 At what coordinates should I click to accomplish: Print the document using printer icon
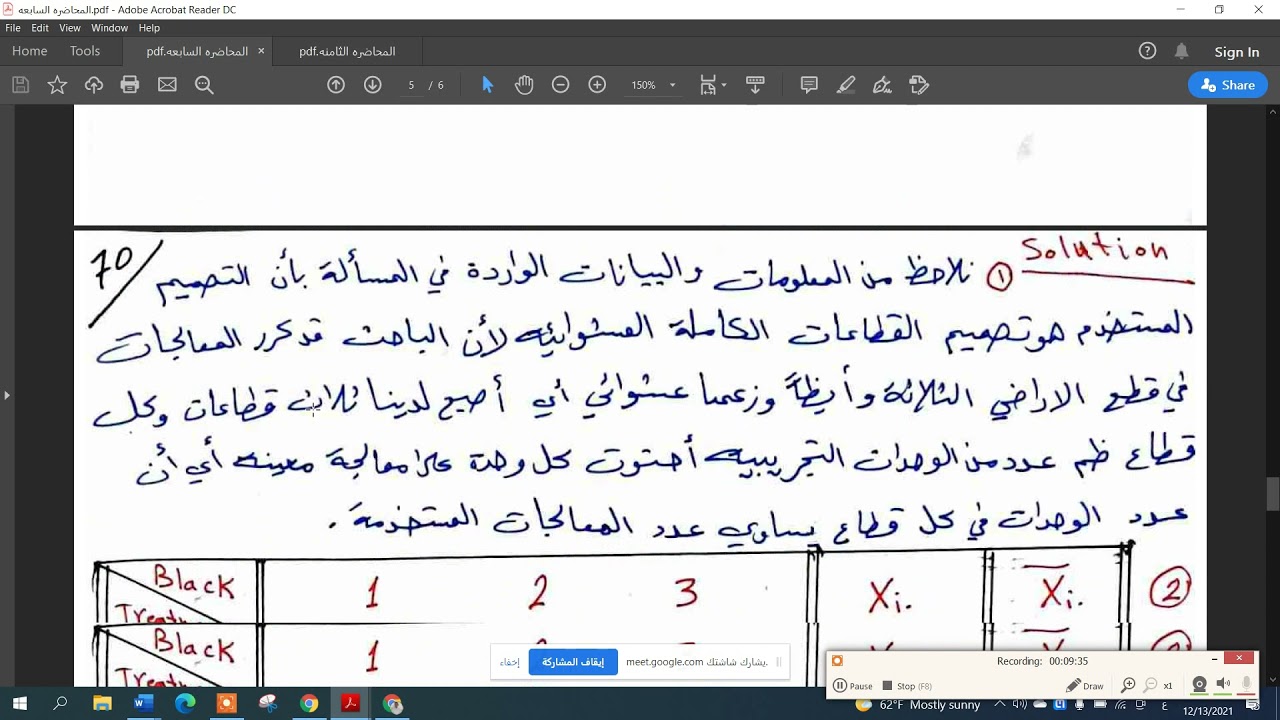[130, 85]
